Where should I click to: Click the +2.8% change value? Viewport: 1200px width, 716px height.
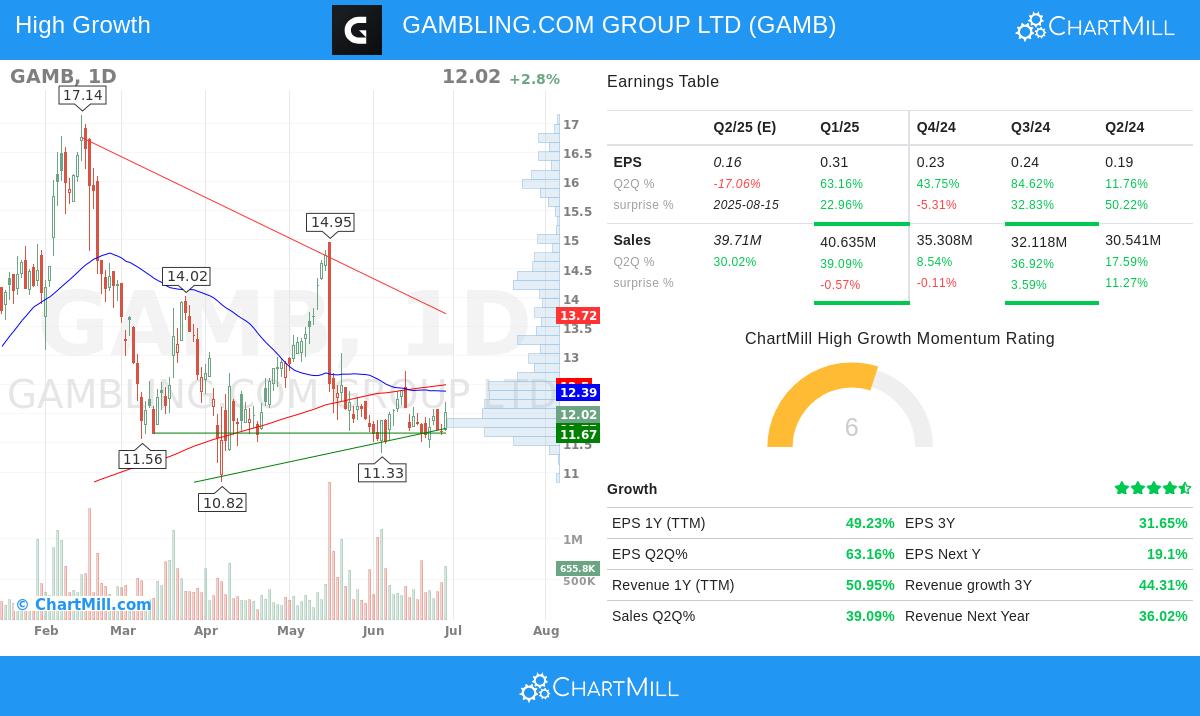[534, 79]
